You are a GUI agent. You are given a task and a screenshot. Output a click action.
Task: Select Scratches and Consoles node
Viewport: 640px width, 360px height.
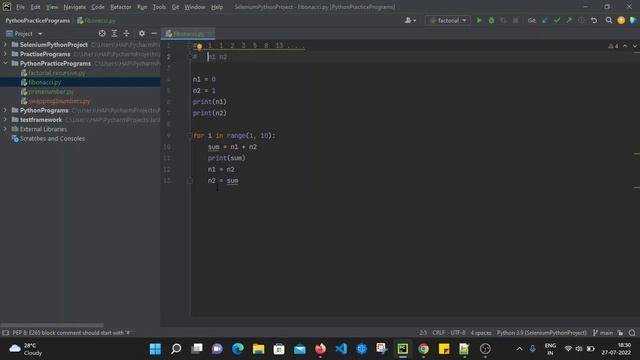click(52, 139)
